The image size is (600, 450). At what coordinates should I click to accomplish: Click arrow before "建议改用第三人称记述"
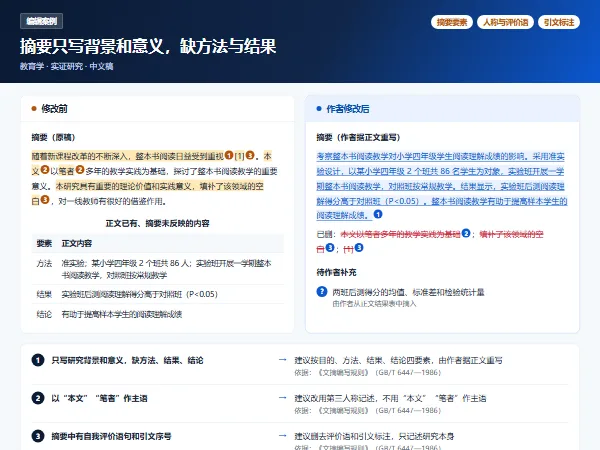(282, 398)
